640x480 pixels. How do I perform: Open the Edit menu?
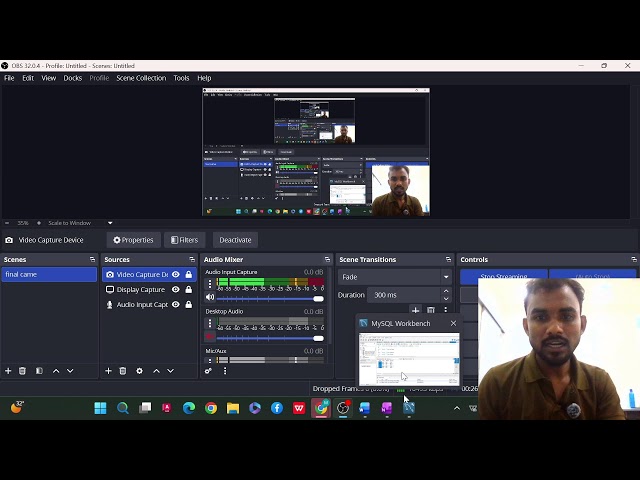pos(28,78)
